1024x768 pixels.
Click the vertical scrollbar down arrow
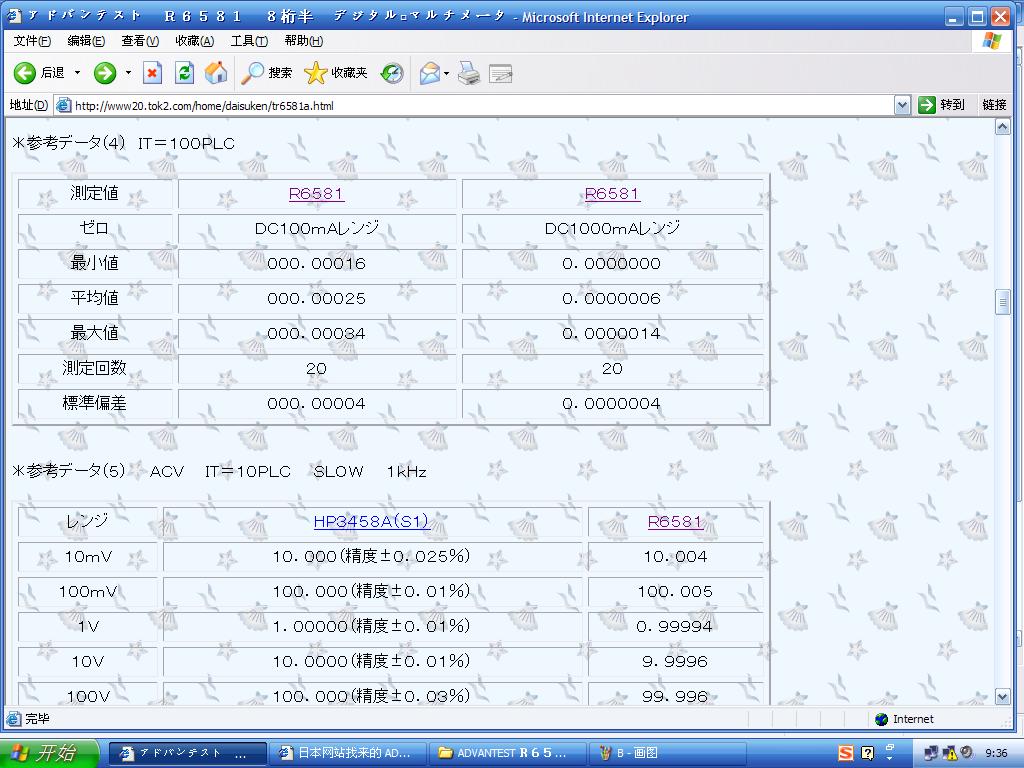pyautogui.click(x=1002, y=697)
